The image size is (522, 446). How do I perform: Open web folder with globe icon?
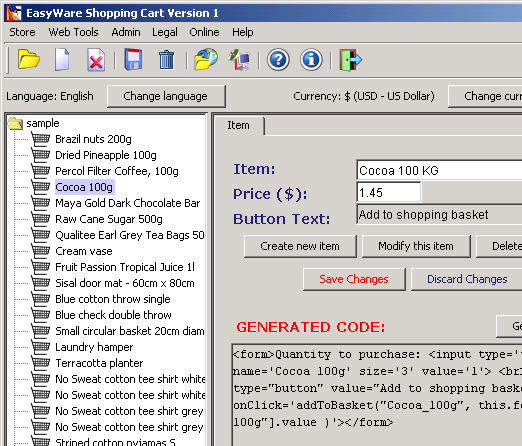[x=206, y=60]
